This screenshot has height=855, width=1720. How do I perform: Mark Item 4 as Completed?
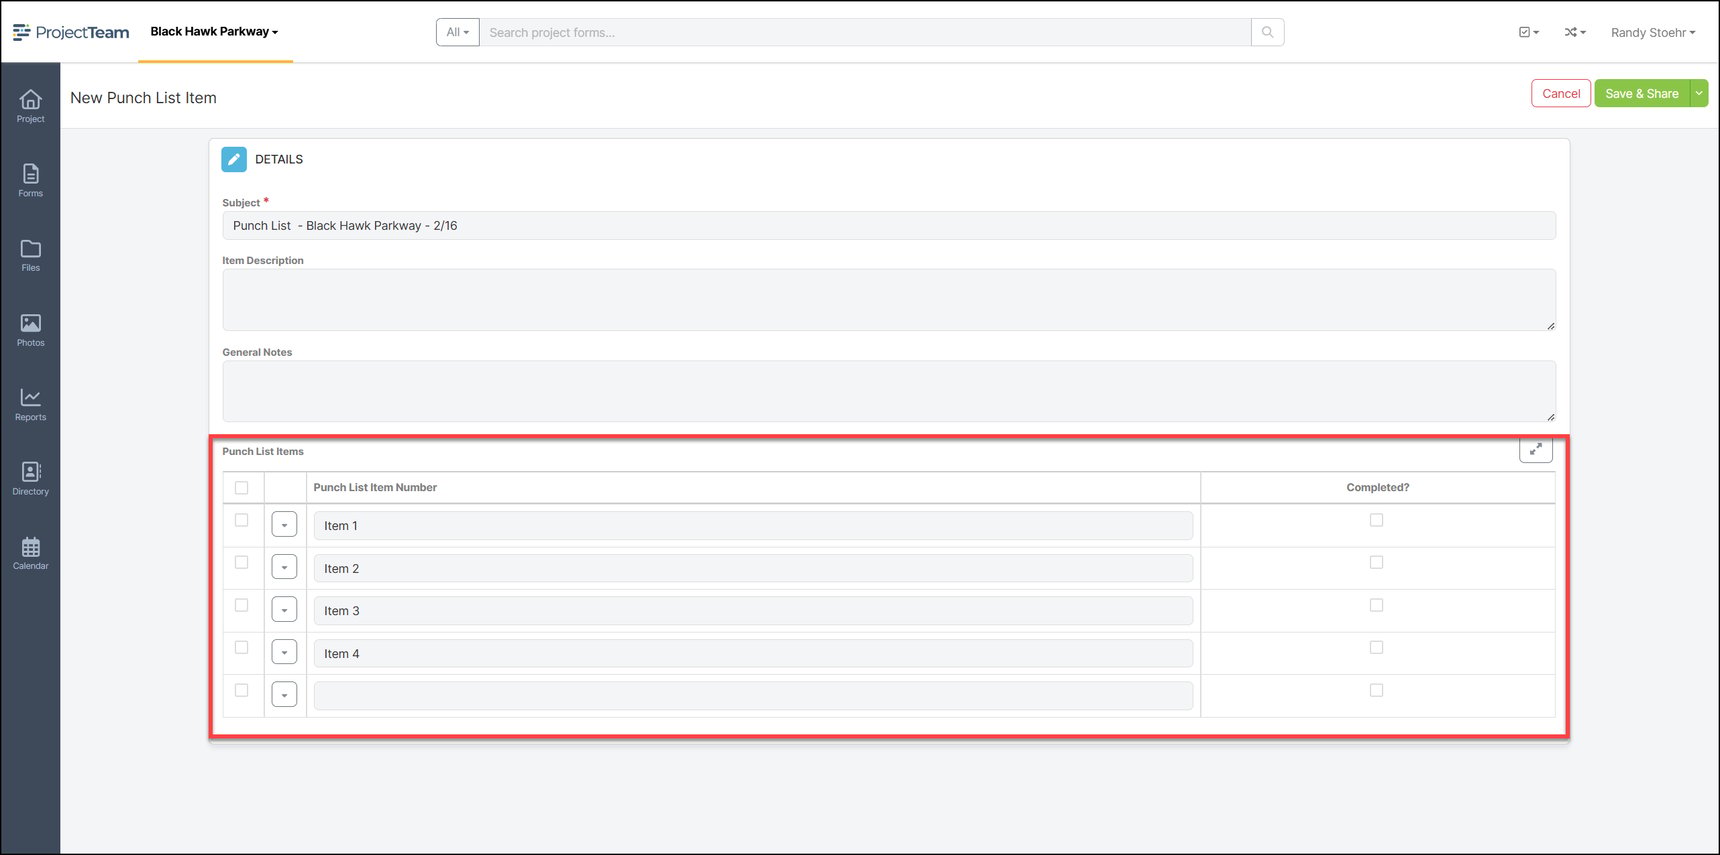[1376, 647]
